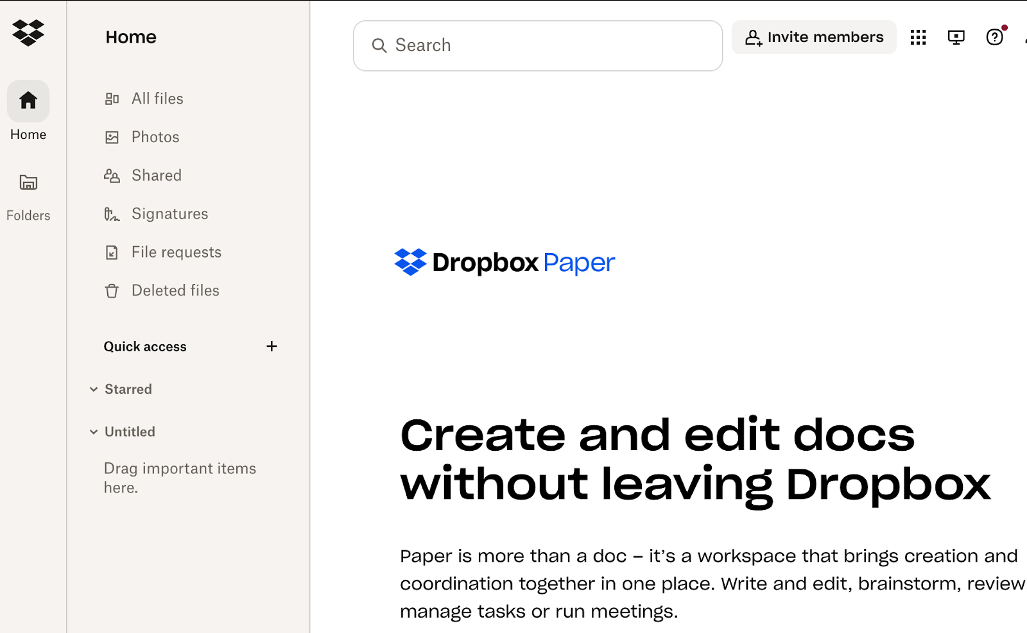View Deleted files
Viewport: 1027px width, 633px height.
[x=176, y=291]
